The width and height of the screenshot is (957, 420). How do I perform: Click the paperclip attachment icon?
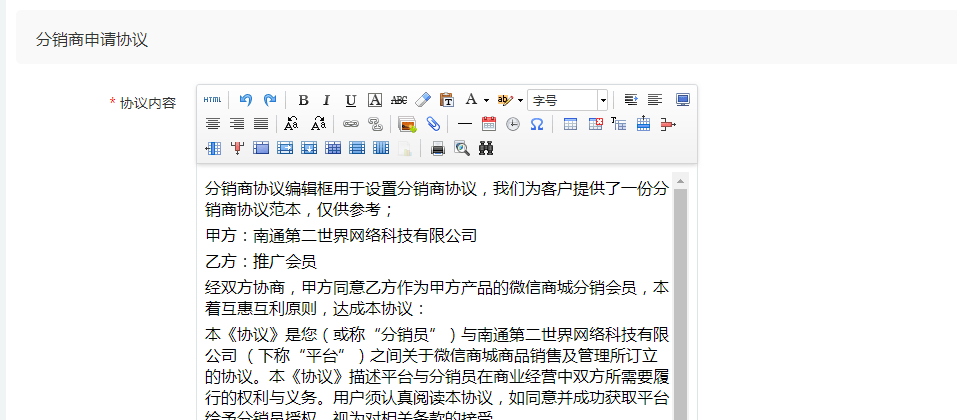pos(433,125)
